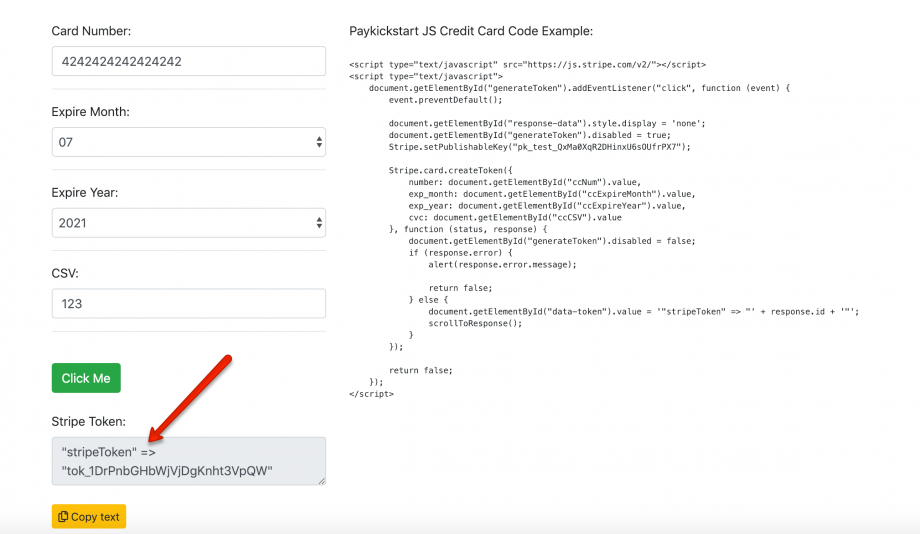
Task: Click the 'Stripe Token:' label
Action: point(89,421)
